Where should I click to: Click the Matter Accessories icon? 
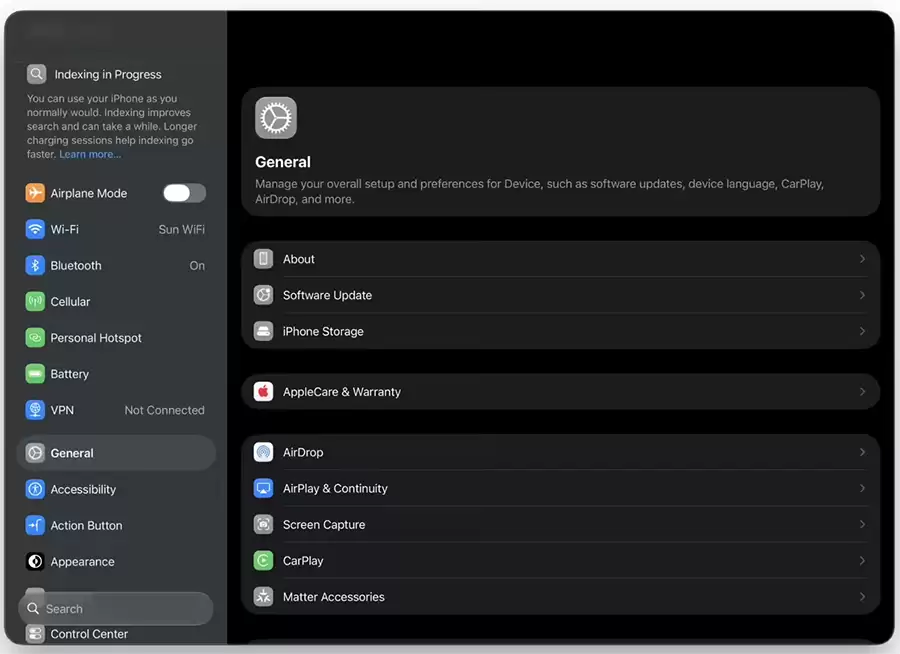(263, 597)
